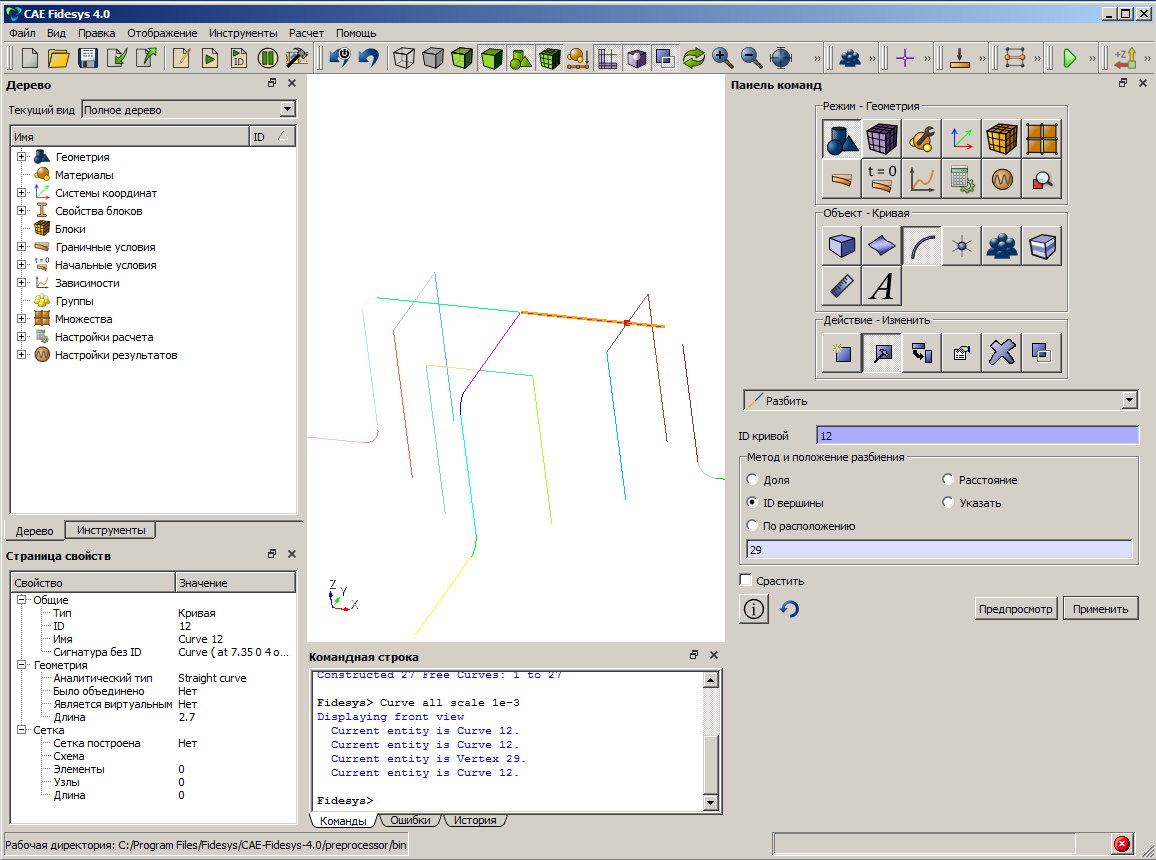Expand the Системы координат tree node

pos(21,192)
